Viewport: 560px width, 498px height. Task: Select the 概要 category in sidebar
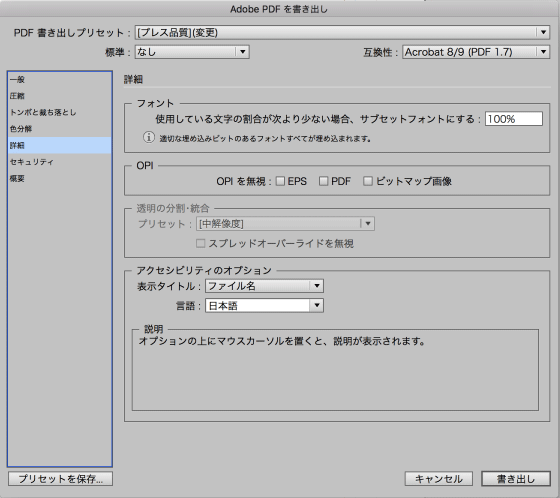pos(60,179)
